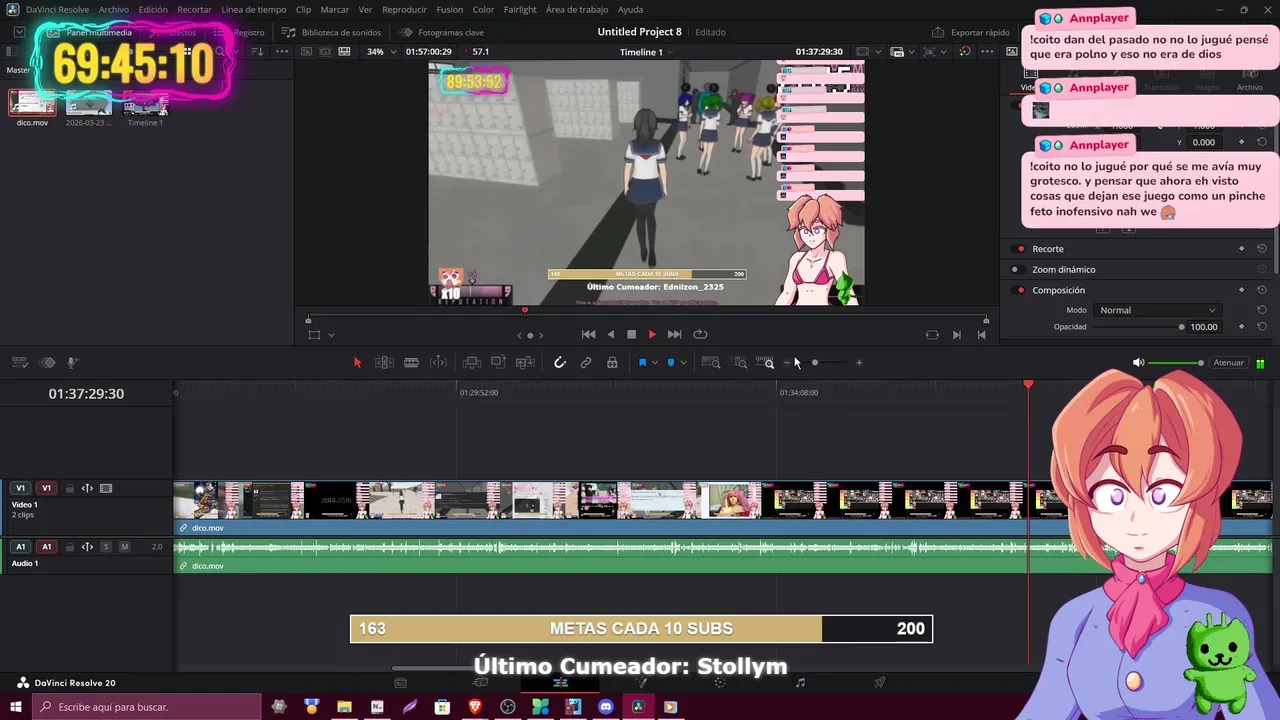Adjust the green volume slider
Image resolution: width=1280 pixels, height=720 pixels.
tap(1176, 363)
